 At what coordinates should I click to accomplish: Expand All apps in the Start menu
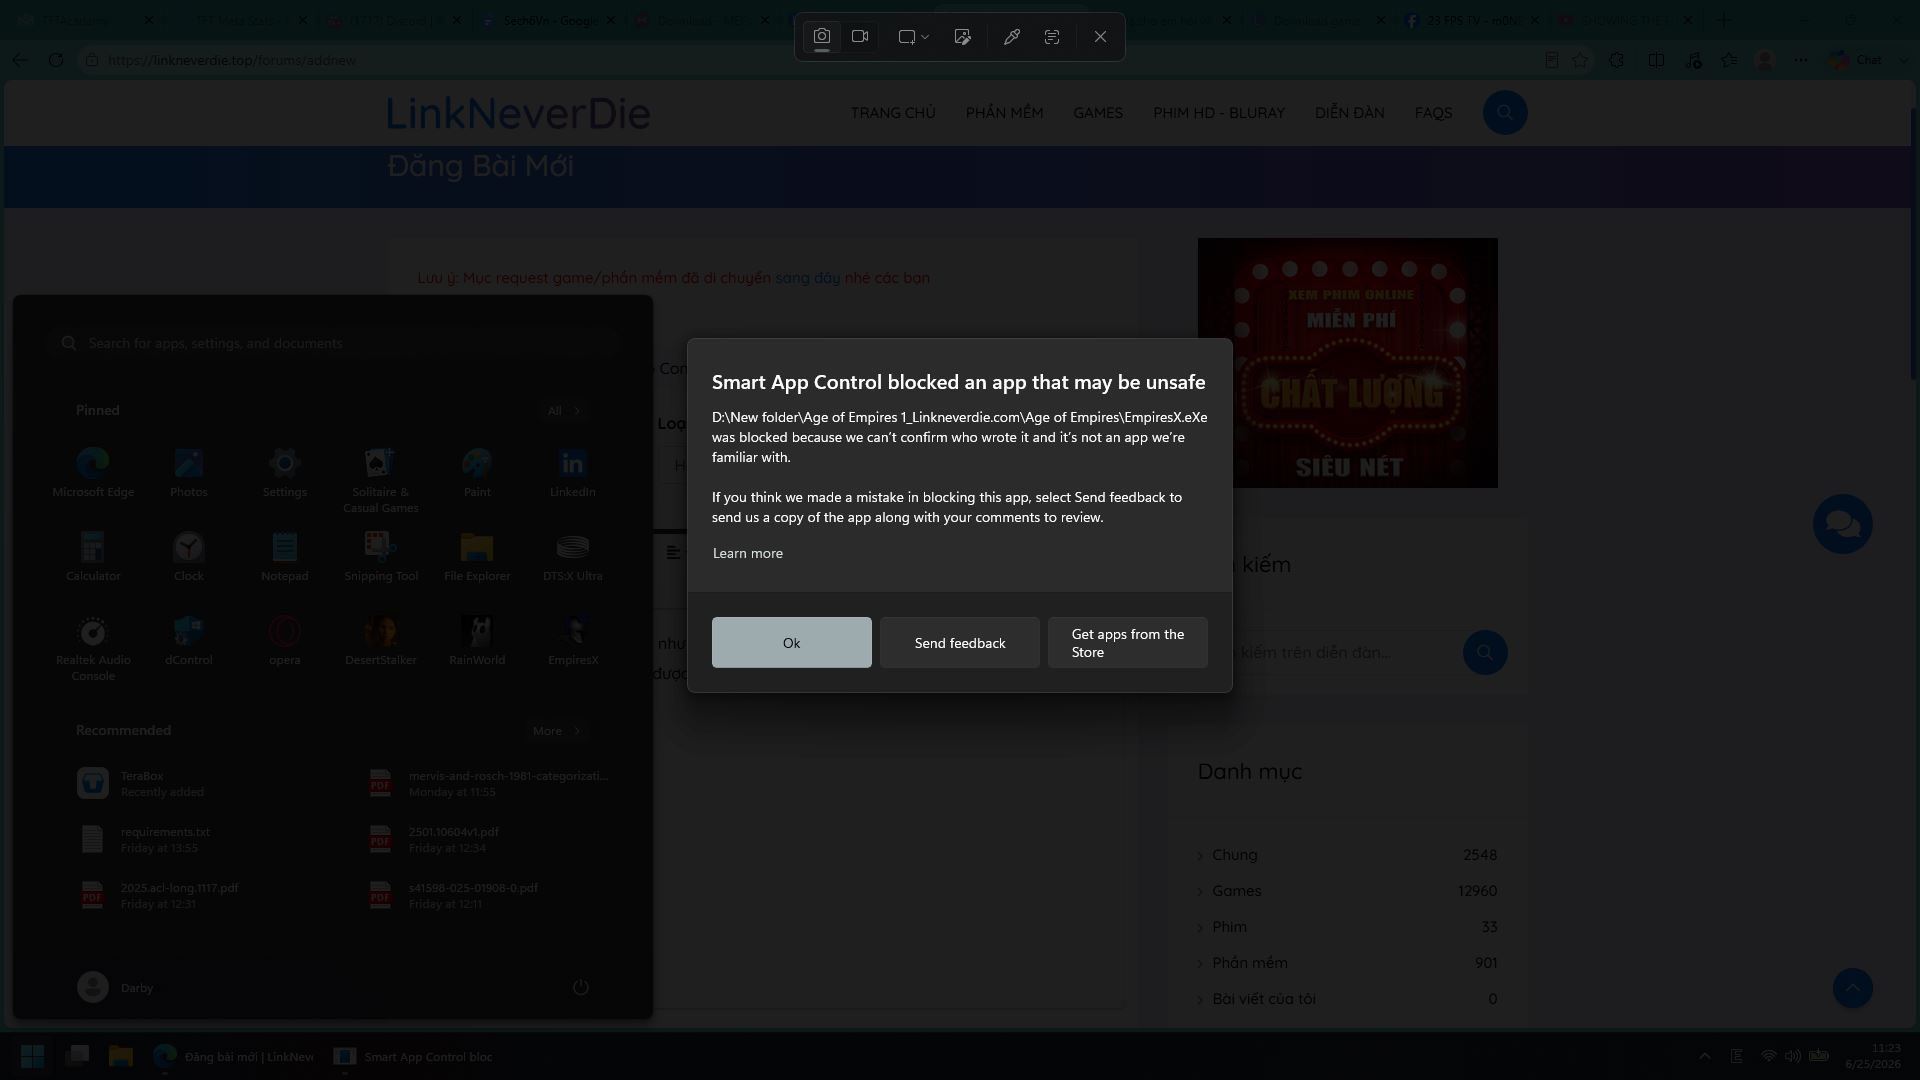click(x=563, y=411)
